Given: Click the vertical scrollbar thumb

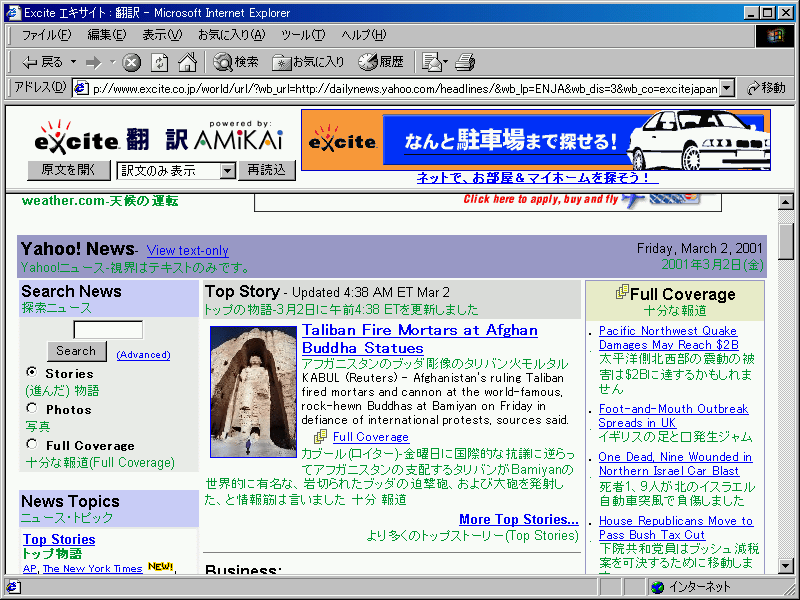Looking at the screenshot, I should click(x=785, y=242).
